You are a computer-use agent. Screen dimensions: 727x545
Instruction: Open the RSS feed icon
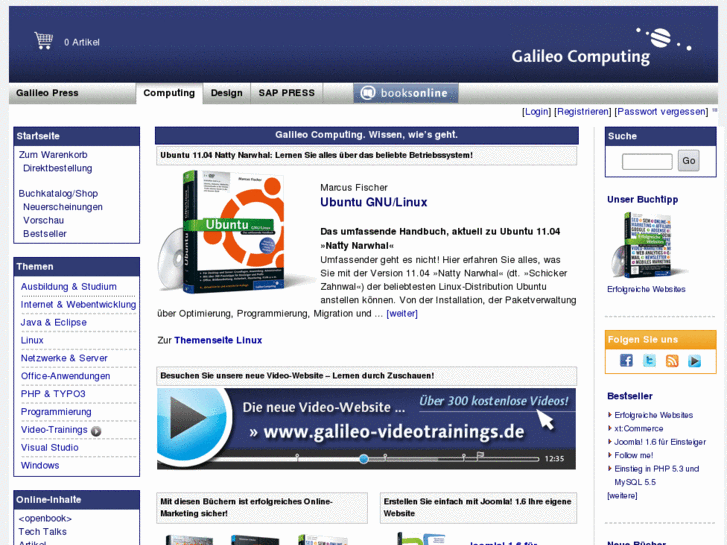[672, 360]
